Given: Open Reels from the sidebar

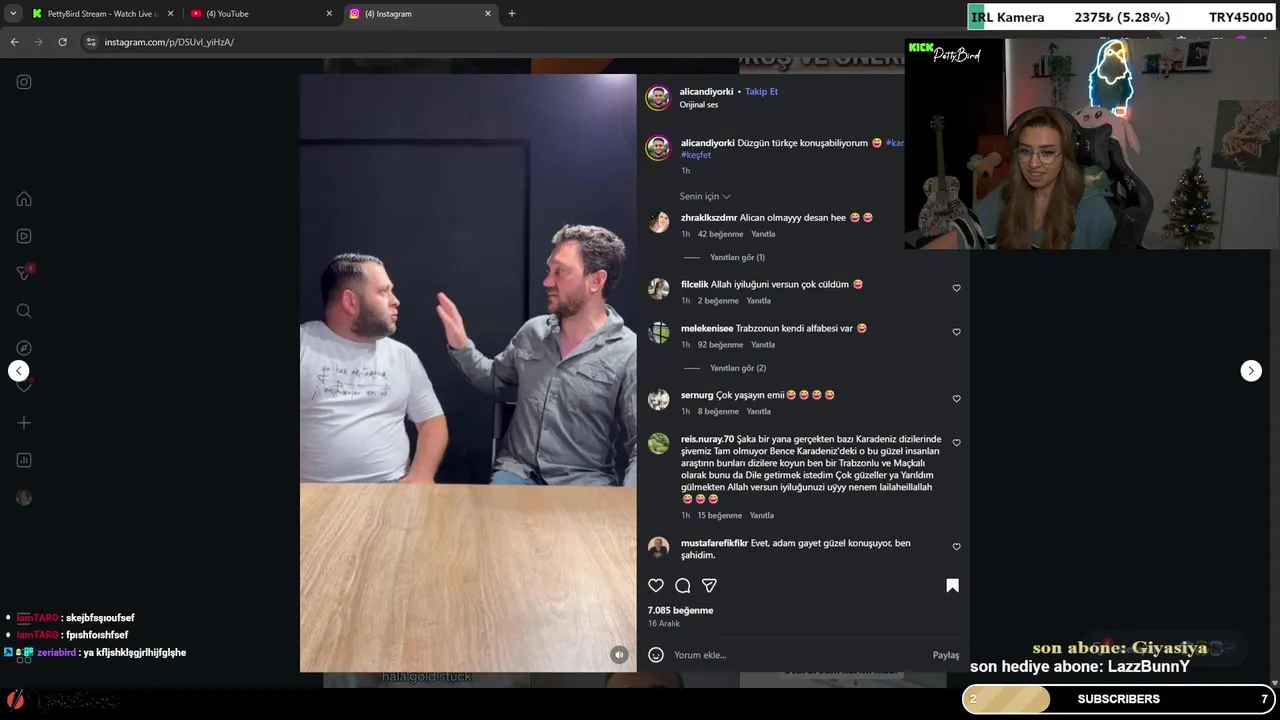Looking at the screenshot, I should coord(24,236).
